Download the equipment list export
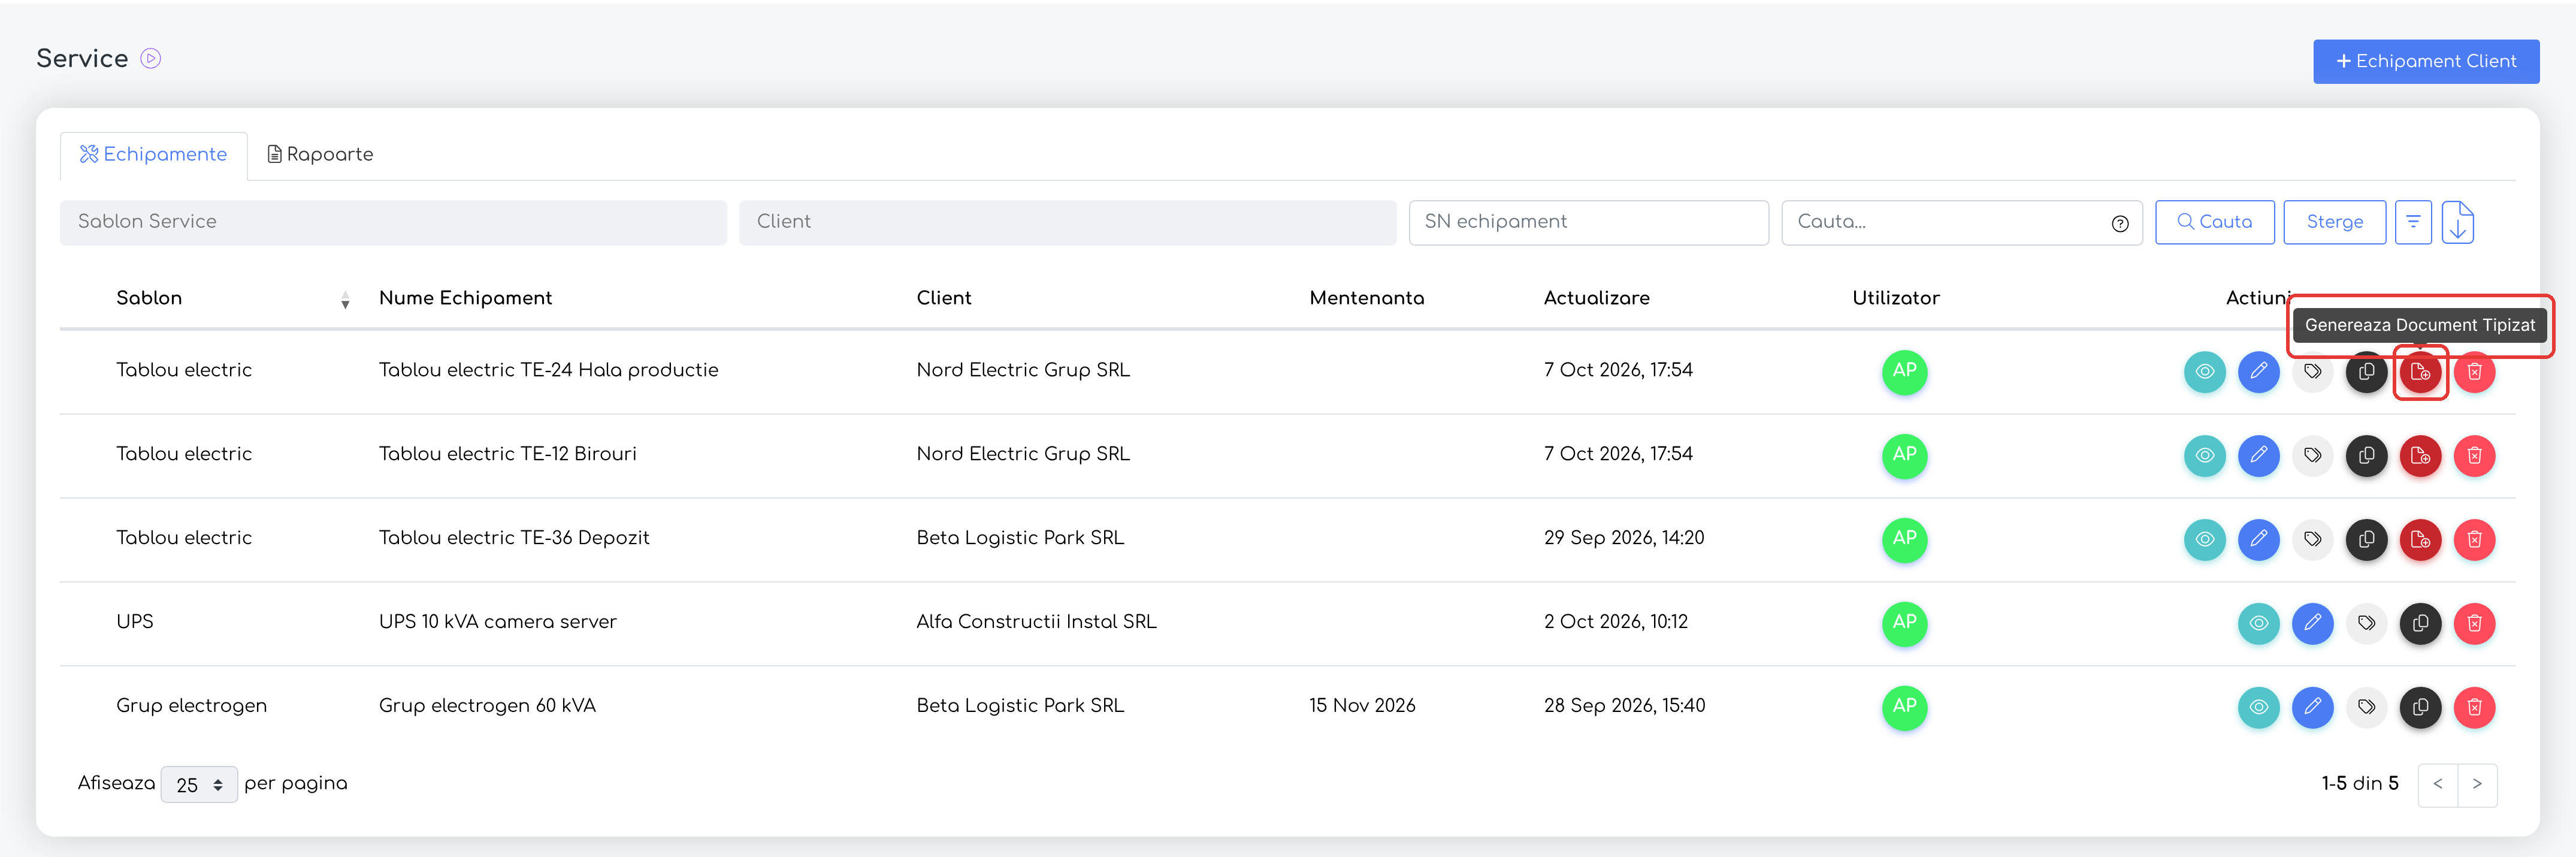The image size is (2576, 857). (2458, 222)
